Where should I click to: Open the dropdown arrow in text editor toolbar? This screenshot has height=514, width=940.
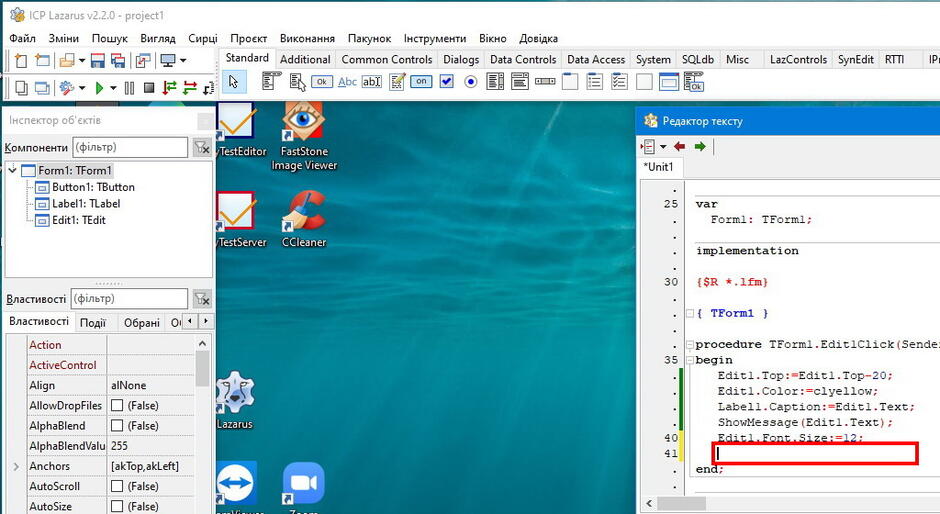coord(663,146)
